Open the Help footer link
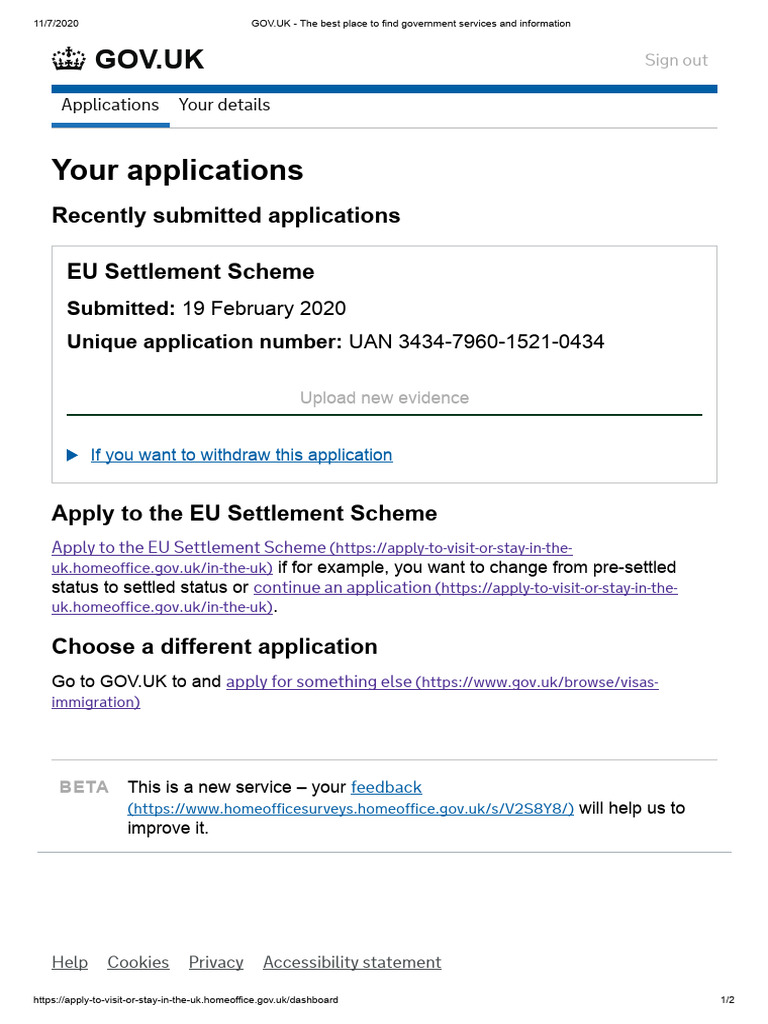 [70, 962]
